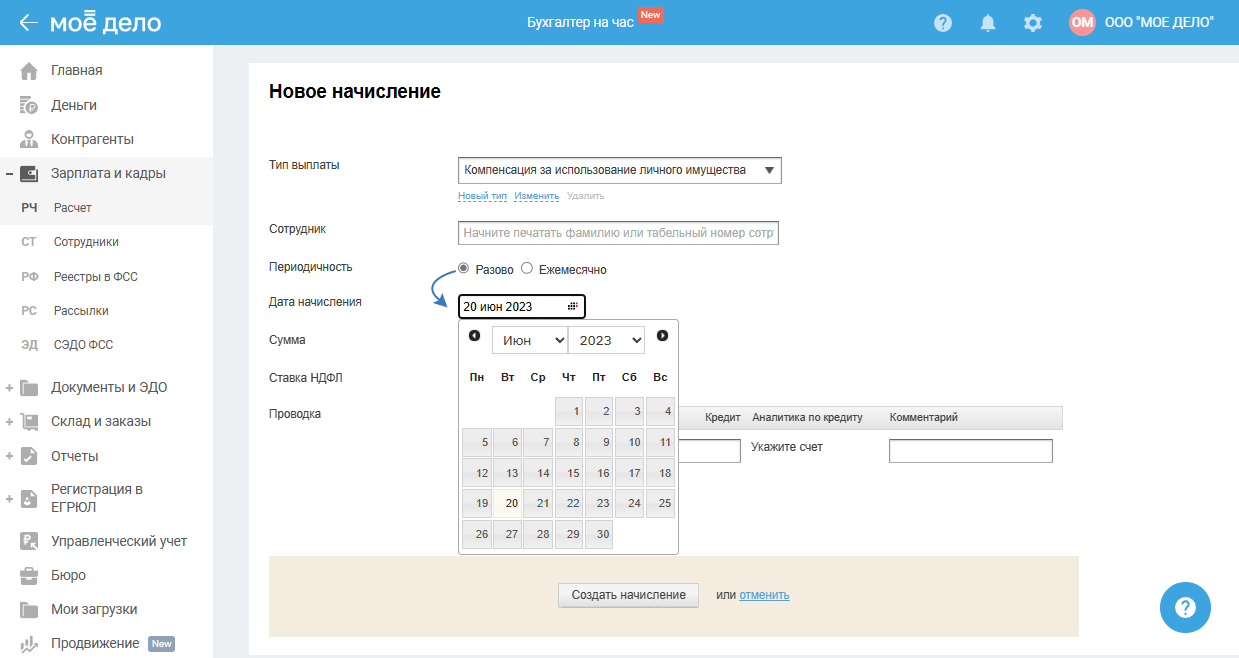Open the month dropdown showing Июнь

(x=529, y=341)
